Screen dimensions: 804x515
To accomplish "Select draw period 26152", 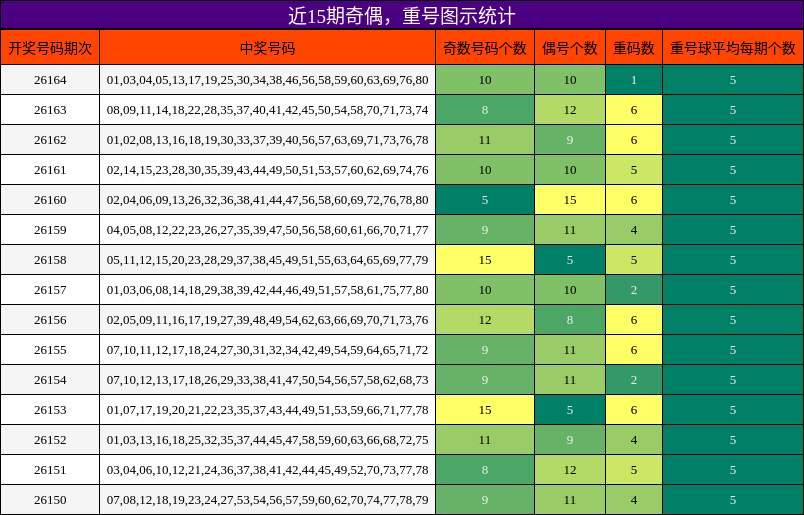I will (50, 440).
